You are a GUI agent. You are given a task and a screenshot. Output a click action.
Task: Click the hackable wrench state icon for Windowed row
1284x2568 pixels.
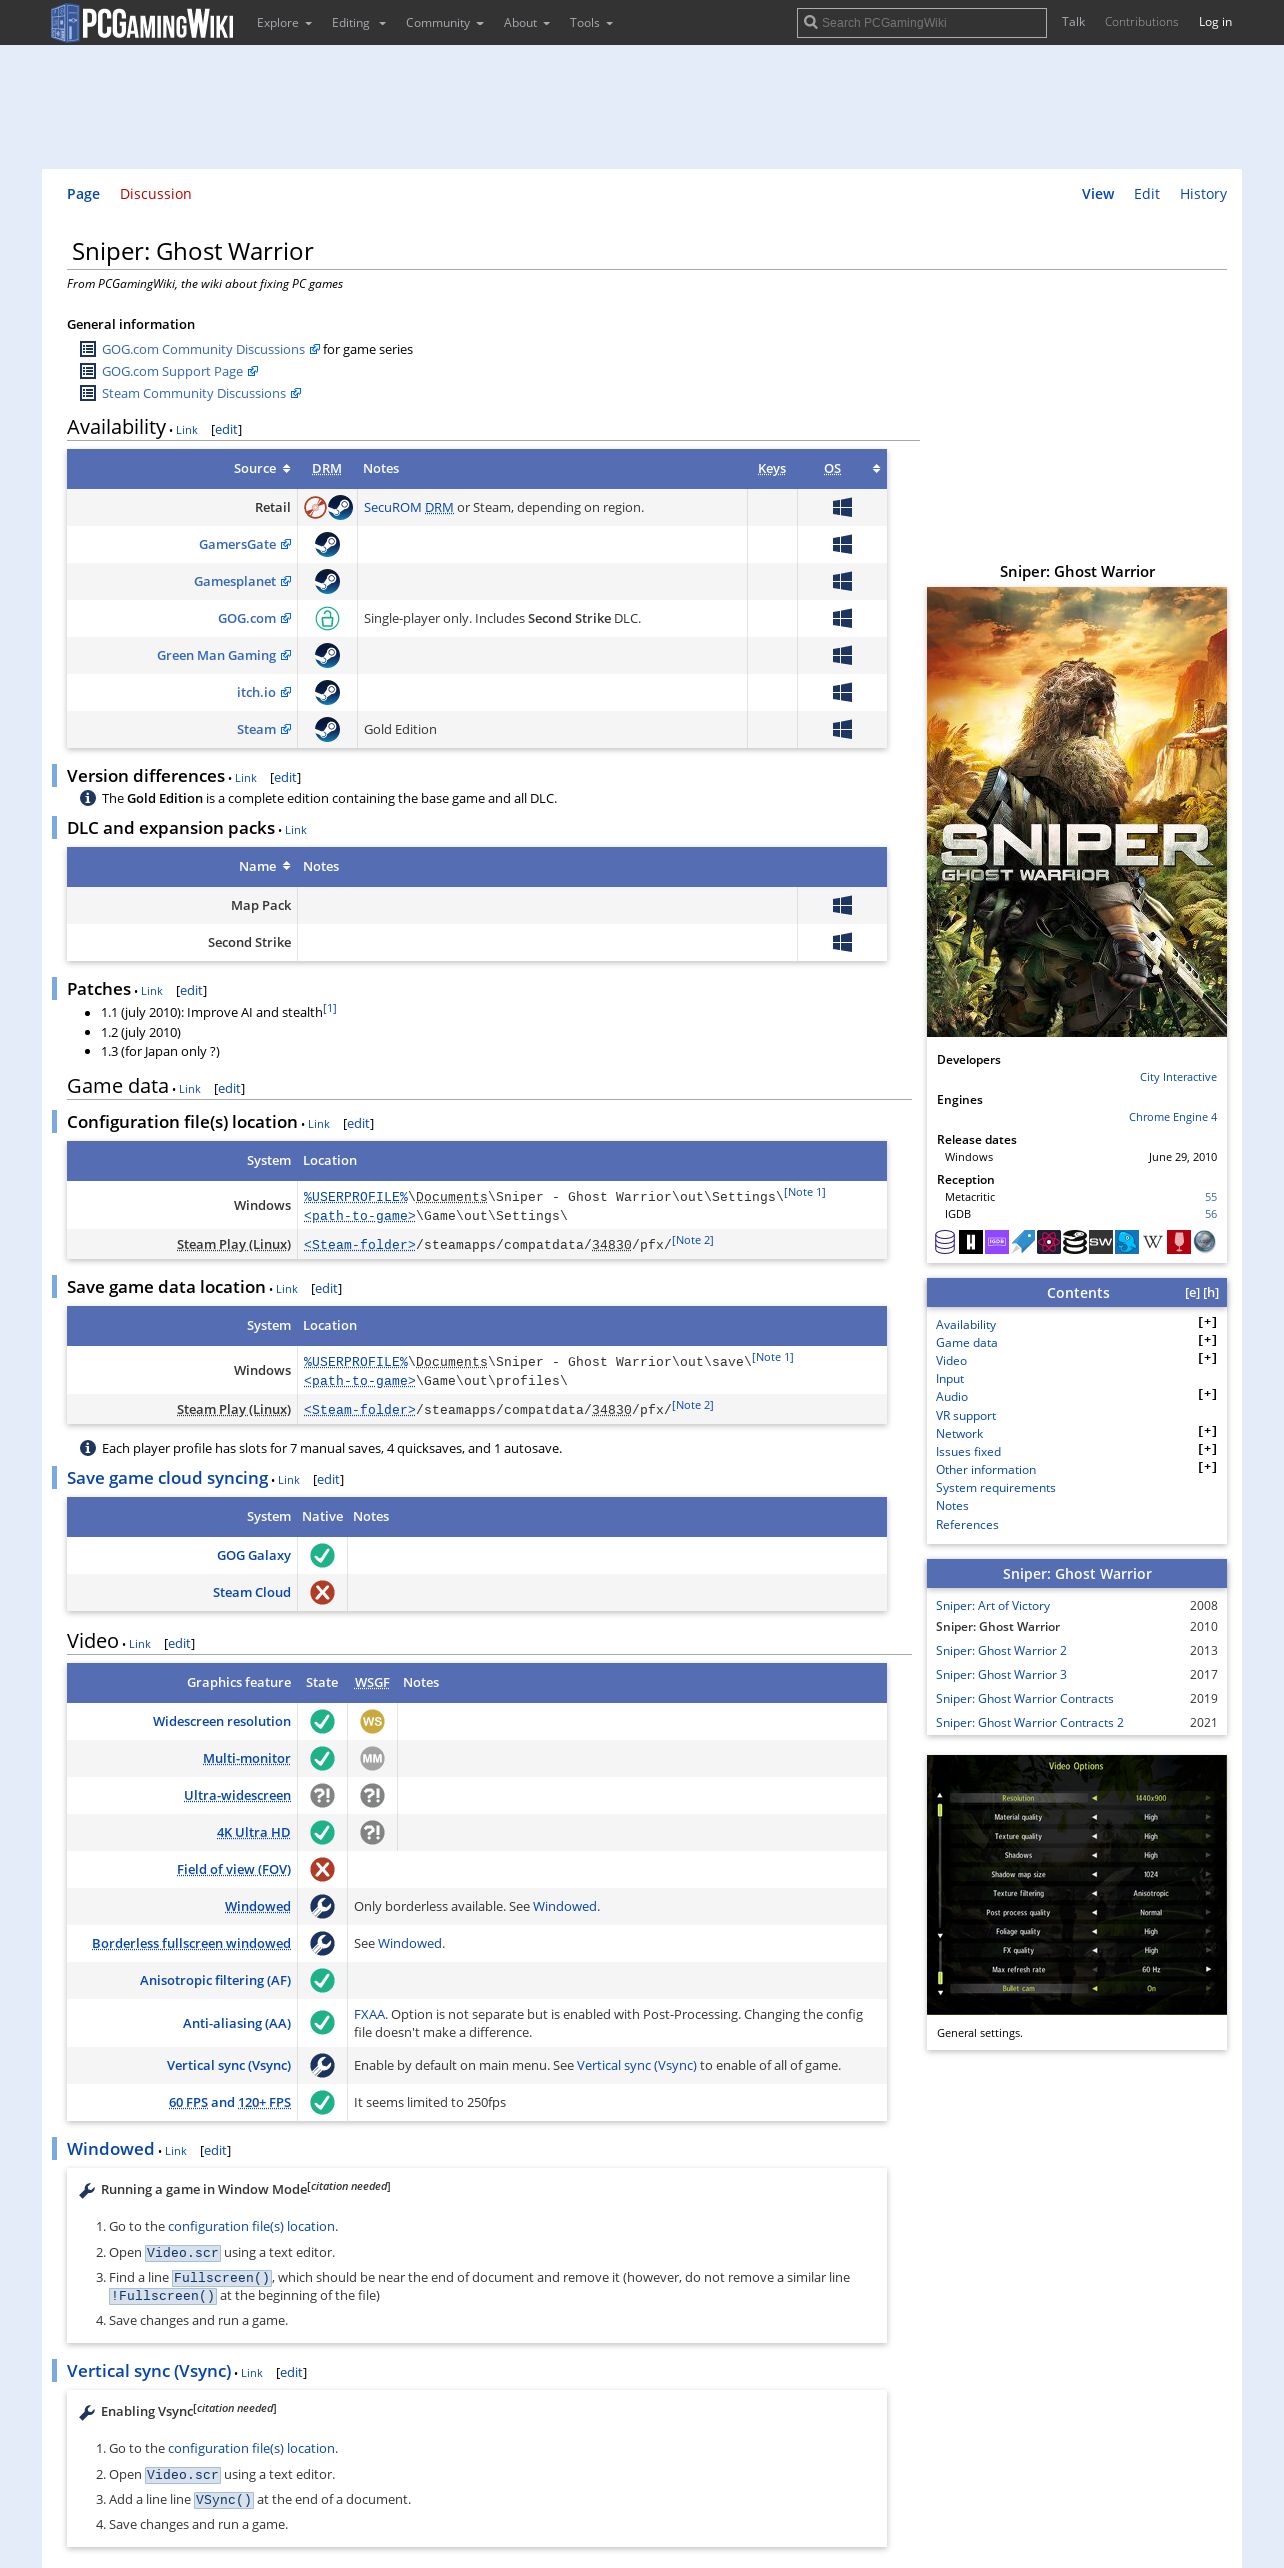tap(322, 1906)
